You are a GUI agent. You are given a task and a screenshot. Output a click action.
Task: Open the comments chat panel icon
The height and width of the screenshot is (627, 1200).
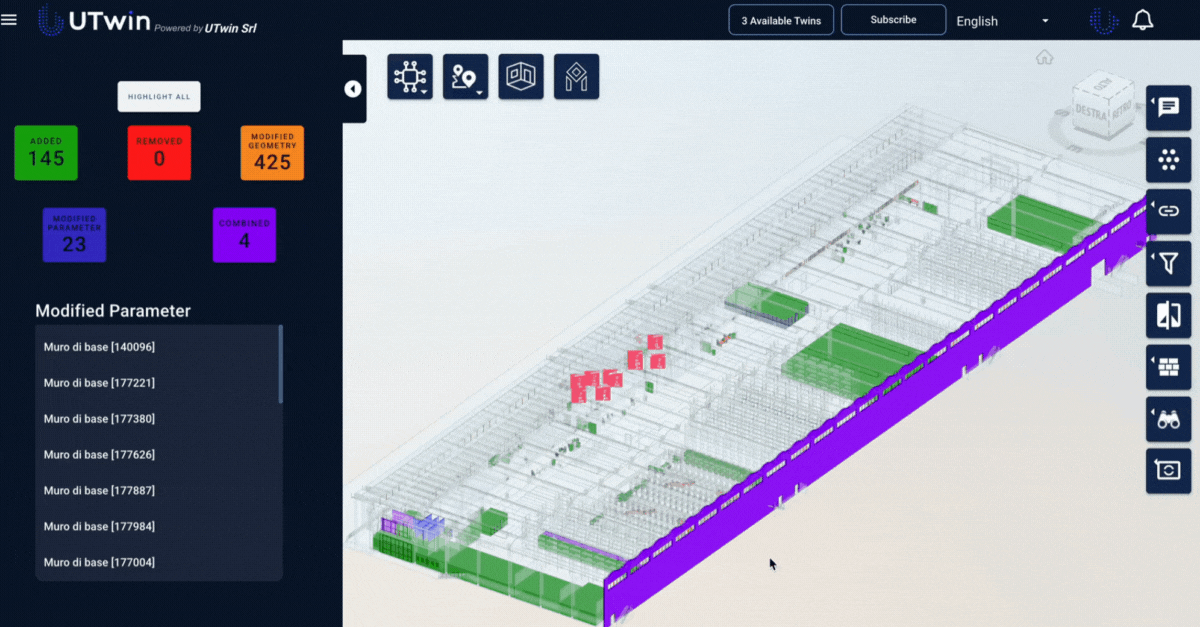click(1168, 107)
